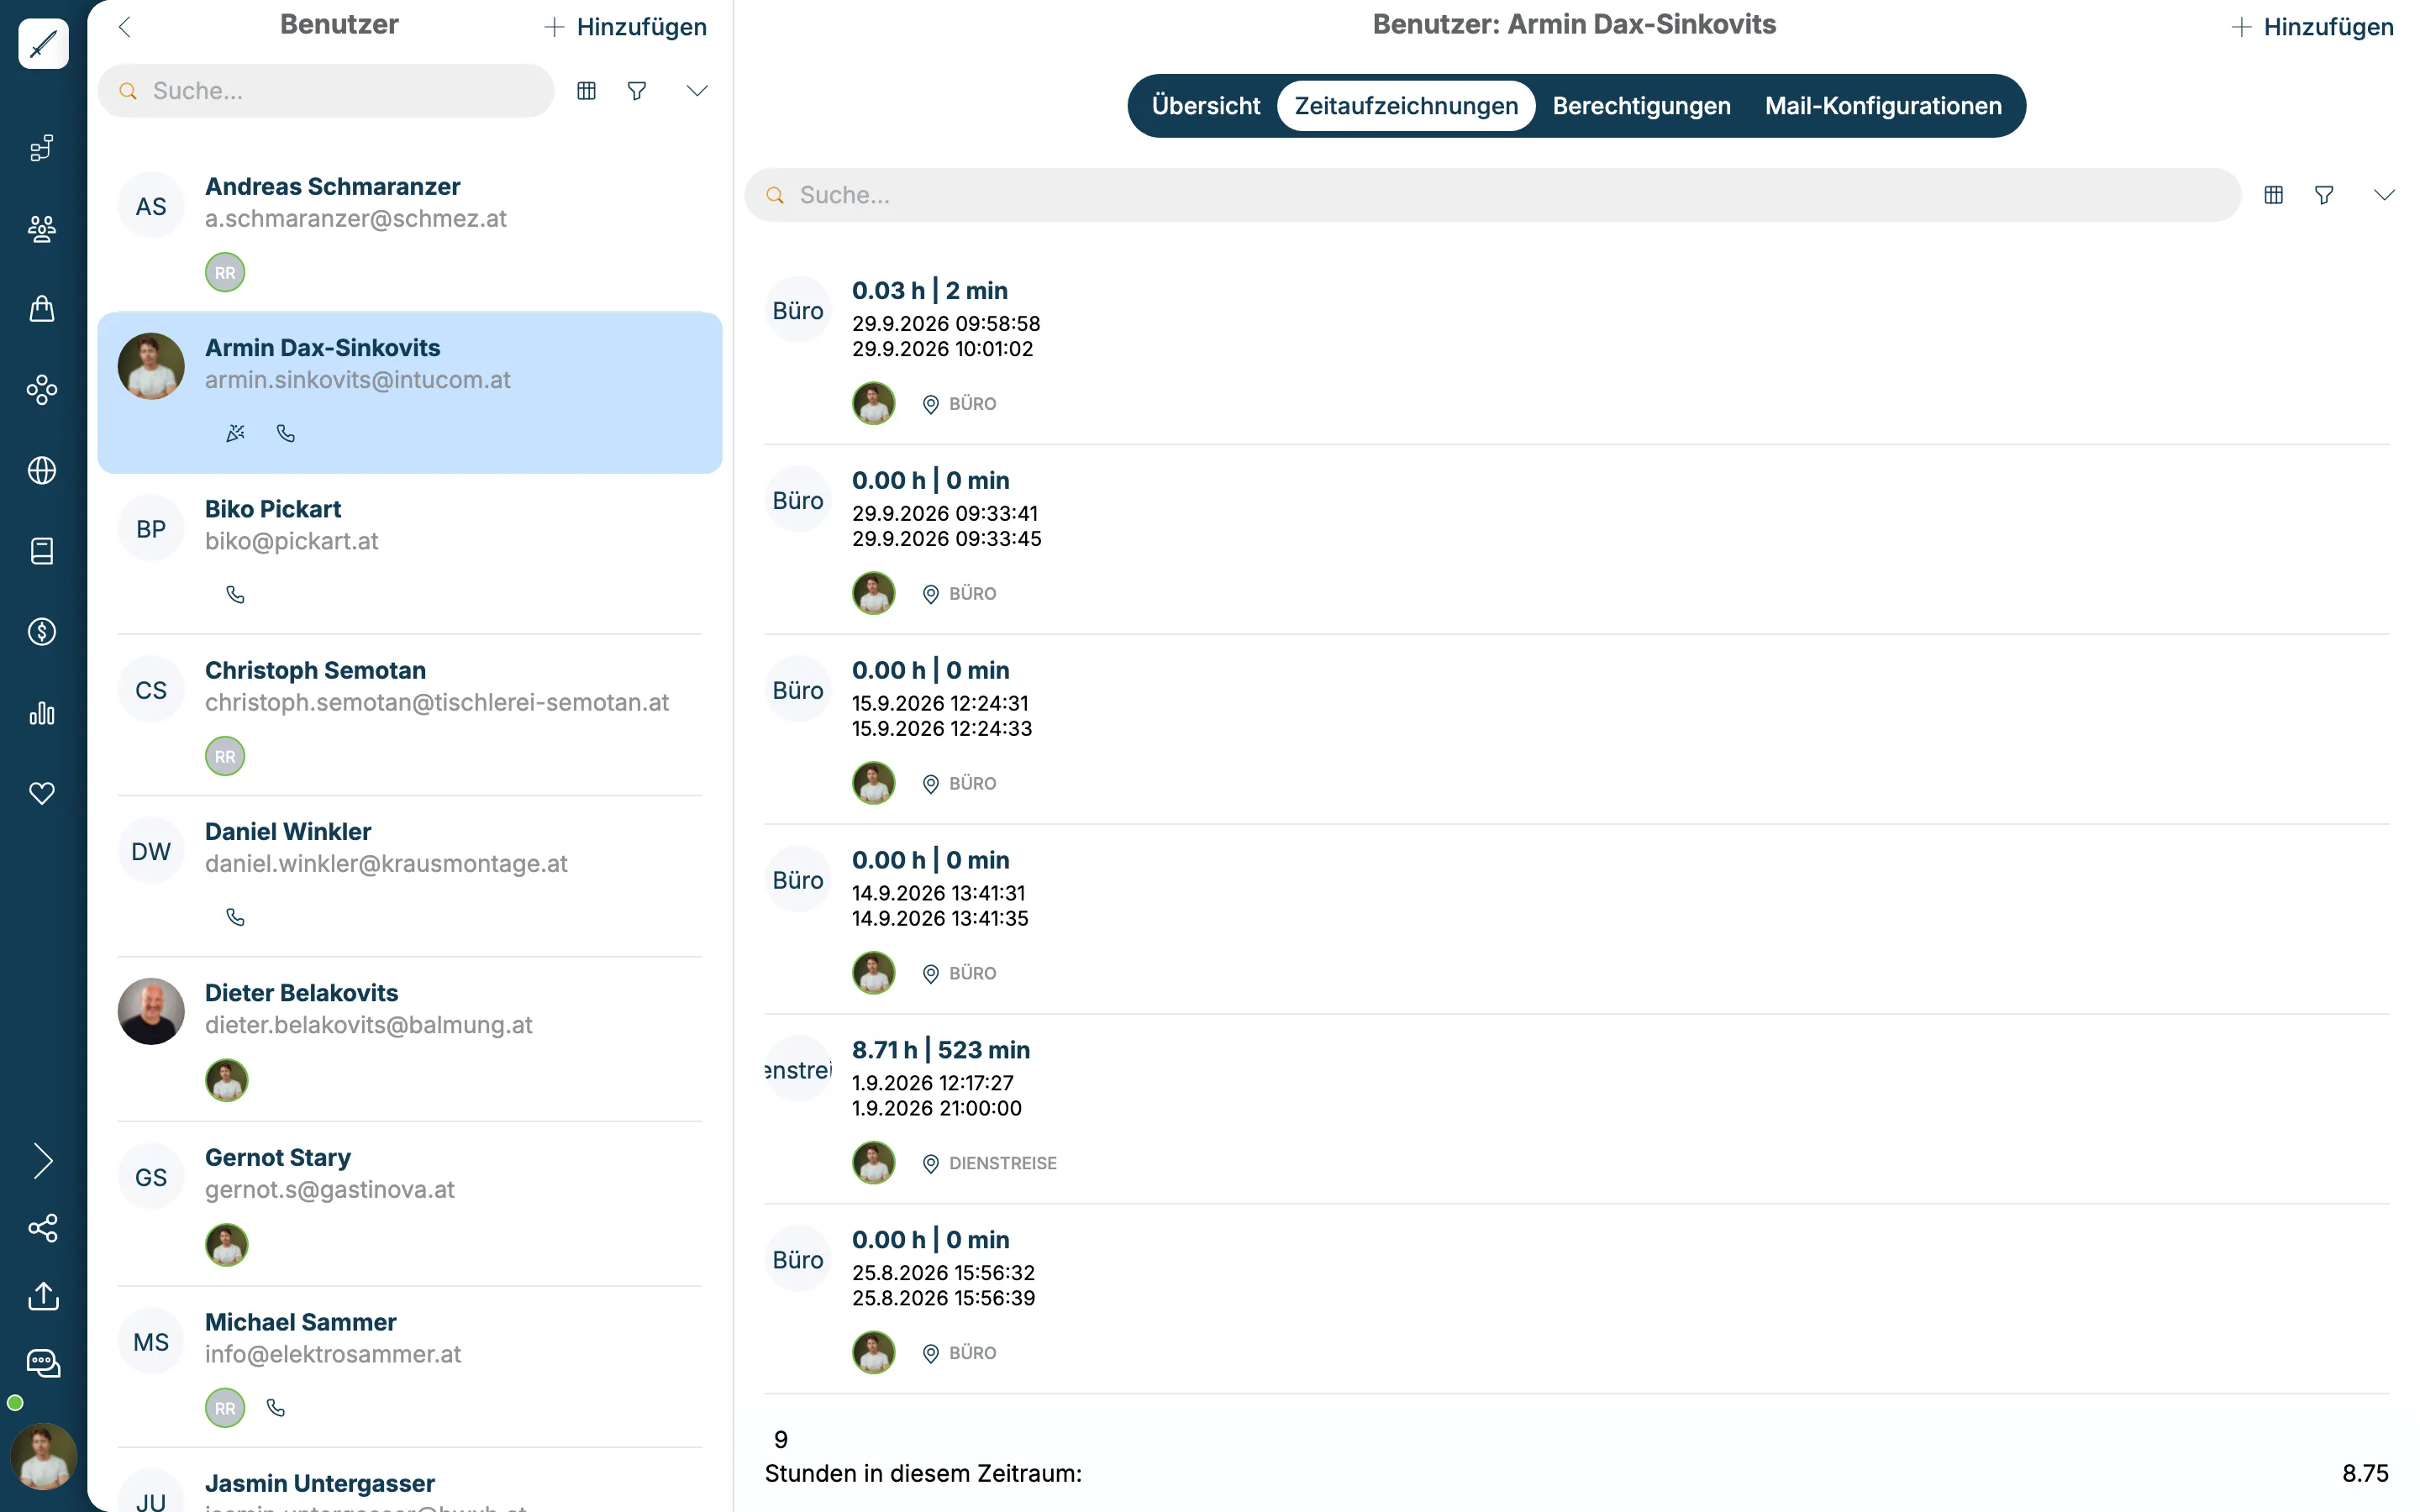
Task: Expand the time records options chevron
Action: (x=2384, y=195)
